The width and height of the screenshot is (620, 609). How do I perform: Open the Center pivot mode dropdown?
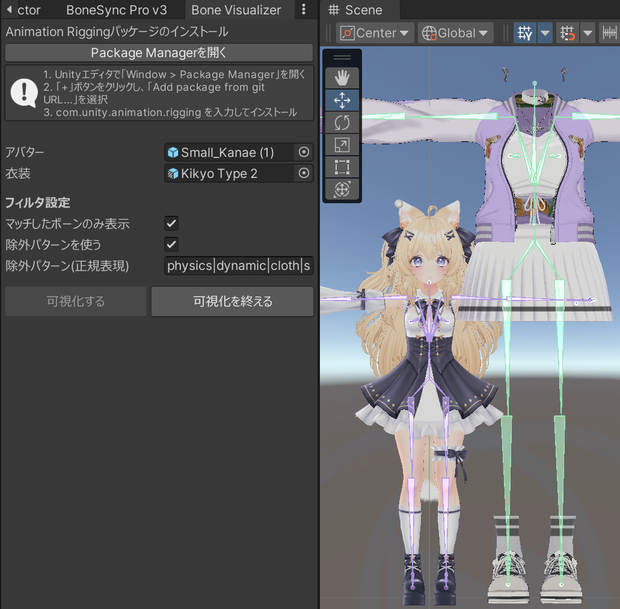click(x=375, y=33)
